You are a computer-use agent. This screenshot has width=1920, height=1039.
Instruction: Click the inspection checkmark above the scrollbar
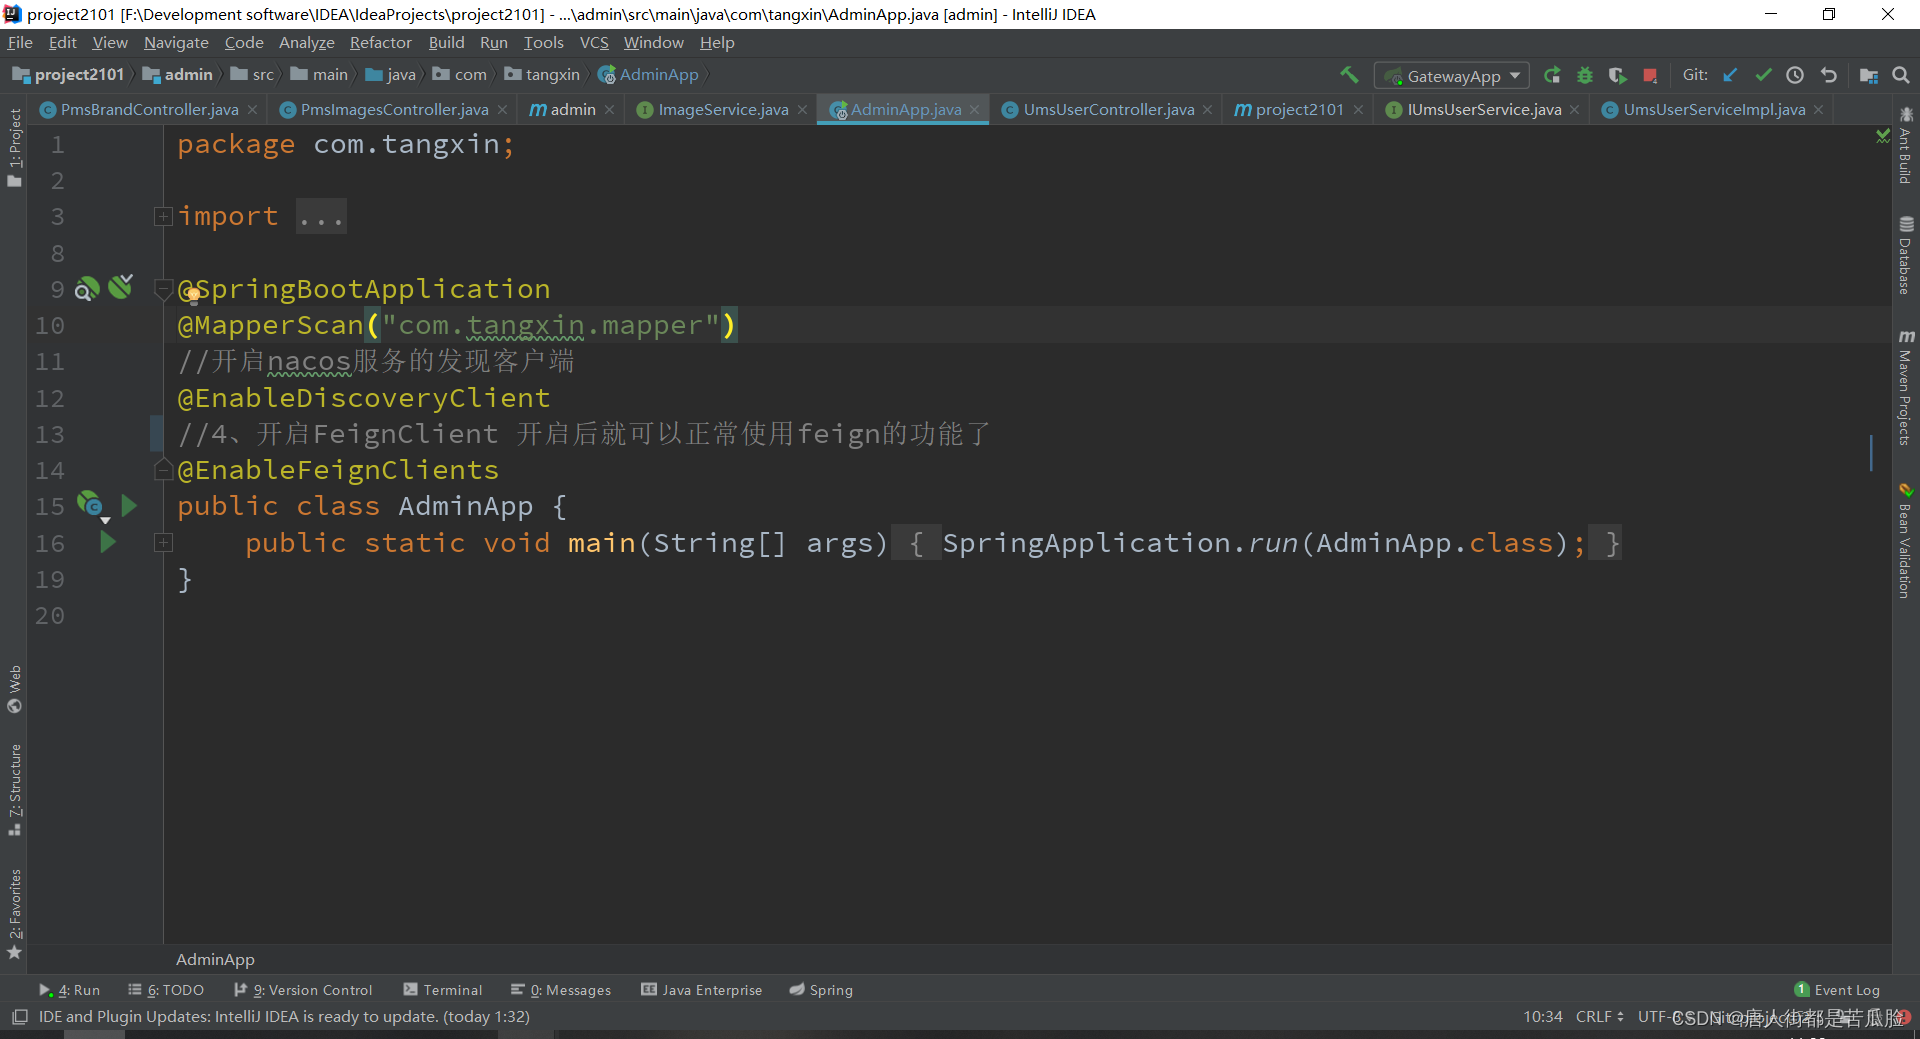point(1883,135)
